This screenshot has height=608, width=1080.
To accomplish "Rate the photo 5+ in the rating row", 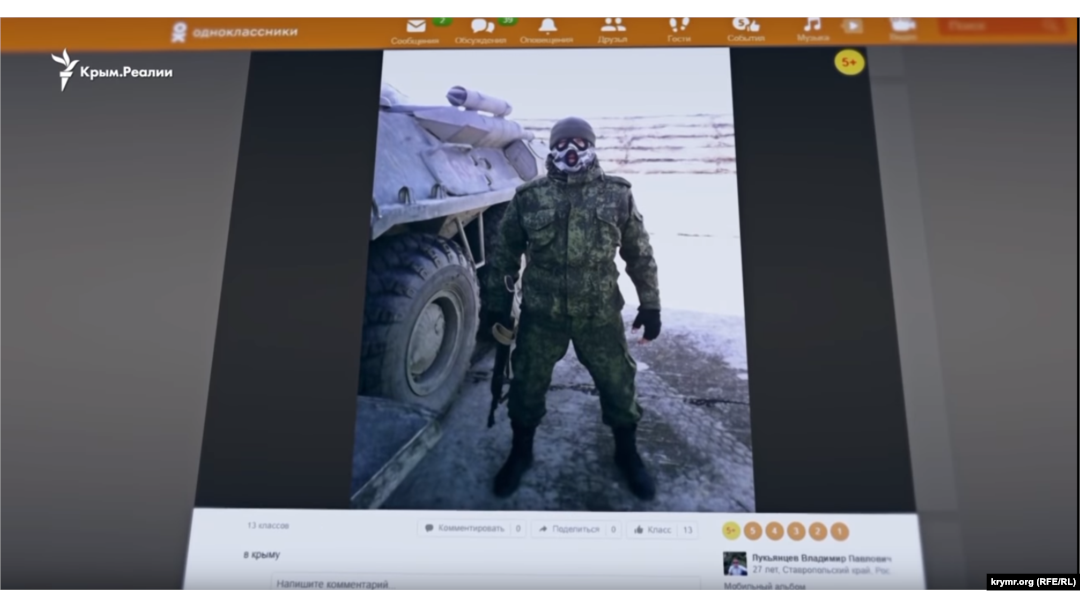I will click(x=731, y=531).
